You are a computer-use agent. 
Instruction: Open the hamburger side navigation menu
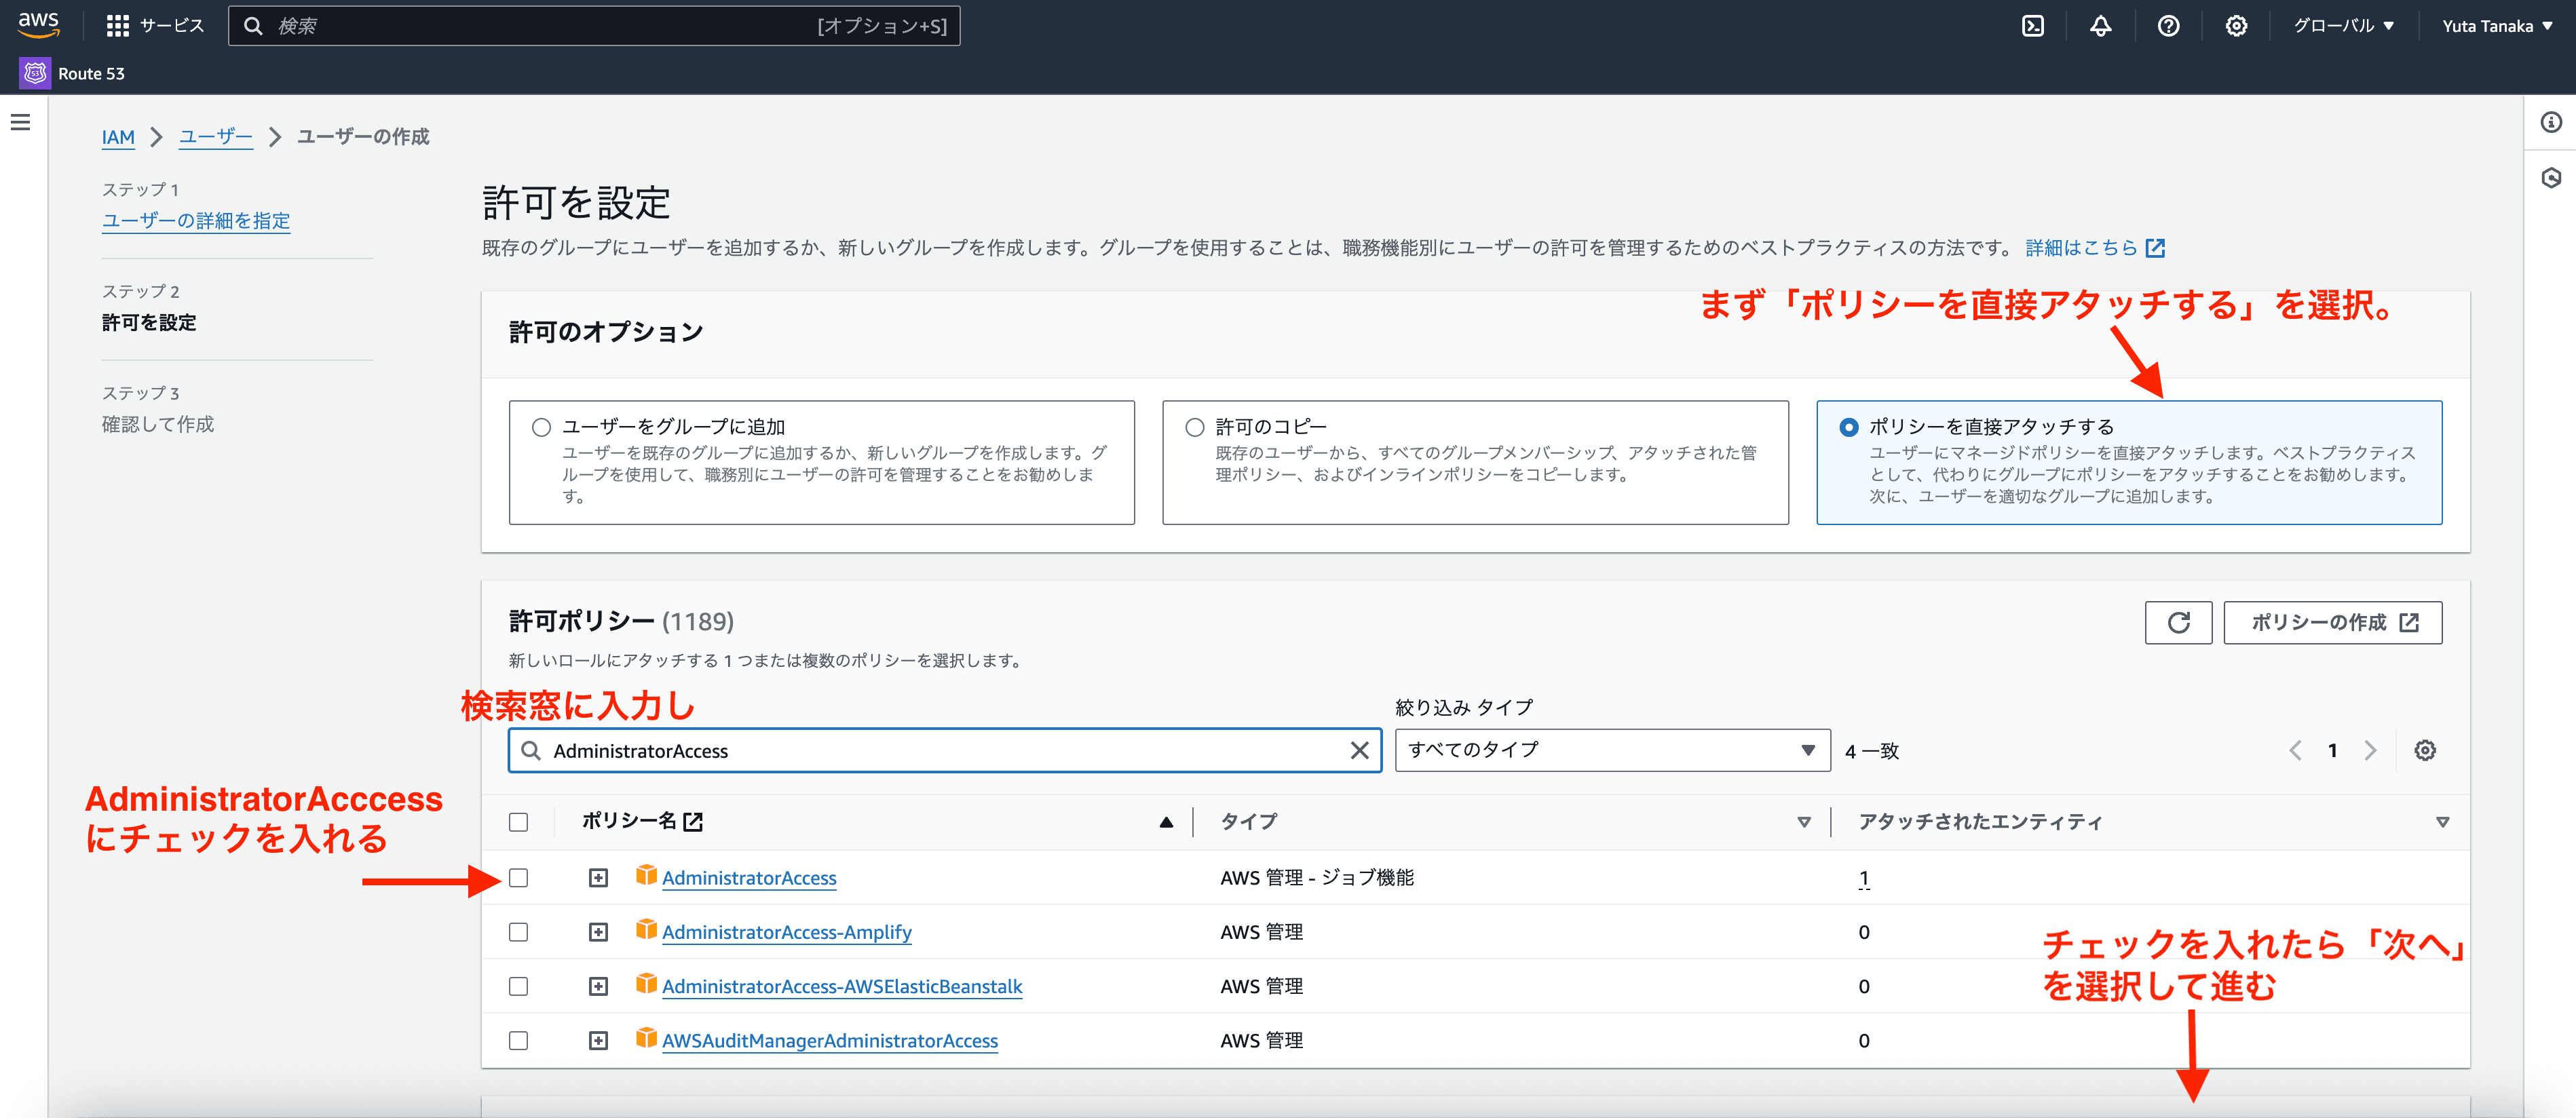tap(20, 122)
